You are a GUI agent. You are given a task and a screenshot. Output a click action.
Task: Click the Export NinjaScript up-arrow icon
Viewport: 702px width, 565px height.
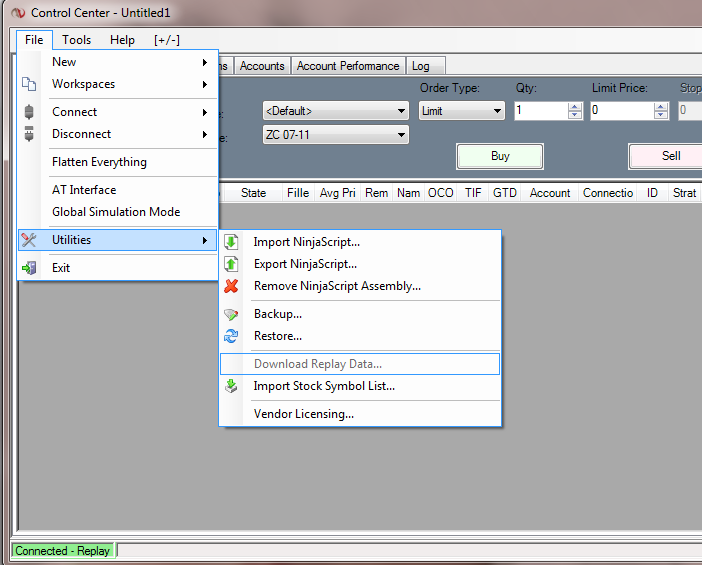coord(231,264)
